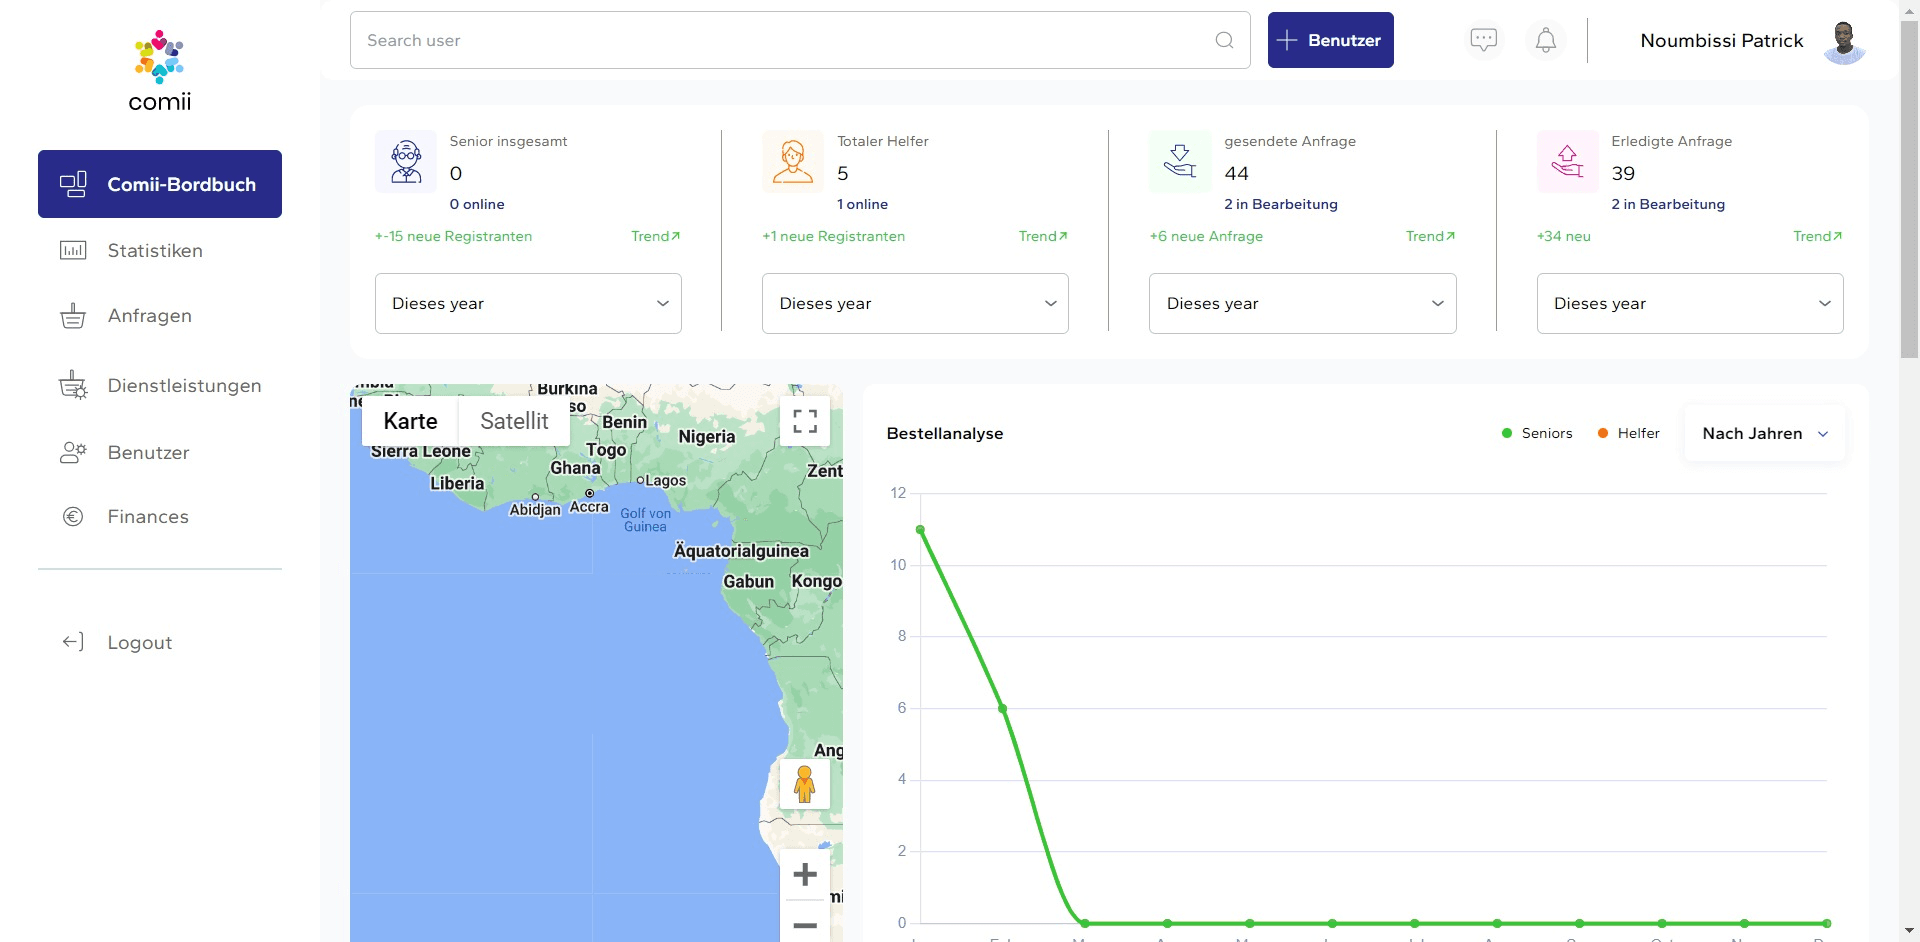Image resolution: width=1920 pixels, height=942 pixels.
Task: Open Trend link for gesendete Anfrage
Action: coord(1430,236)
